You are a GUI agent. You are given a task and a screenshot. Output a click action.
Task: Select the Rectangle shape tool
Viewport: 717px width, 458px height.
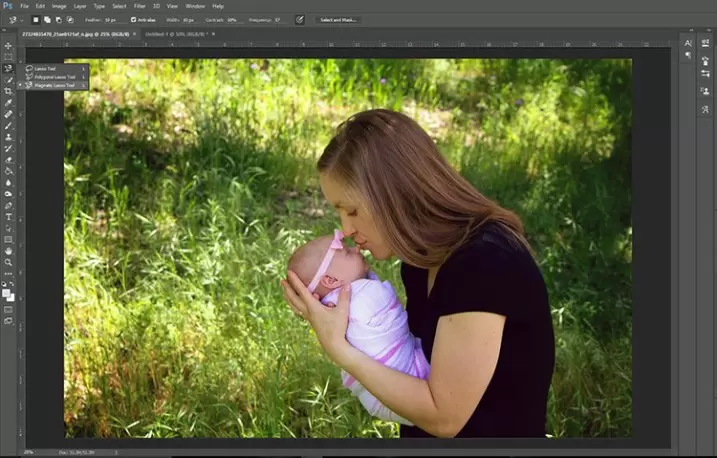click(x=8, y=240)
